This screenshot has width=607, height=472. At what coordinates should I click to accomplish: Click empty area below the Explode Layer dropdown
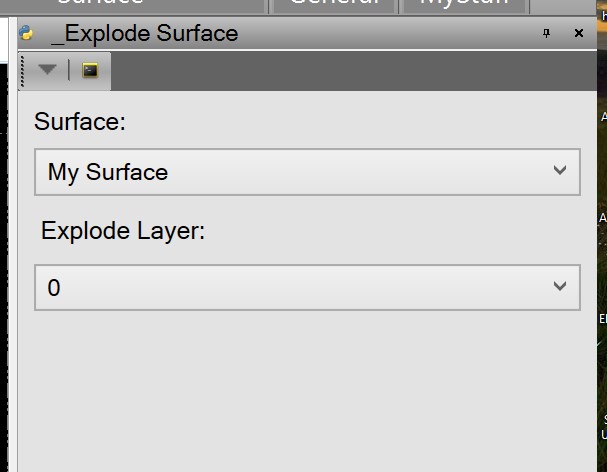point(300,390)
